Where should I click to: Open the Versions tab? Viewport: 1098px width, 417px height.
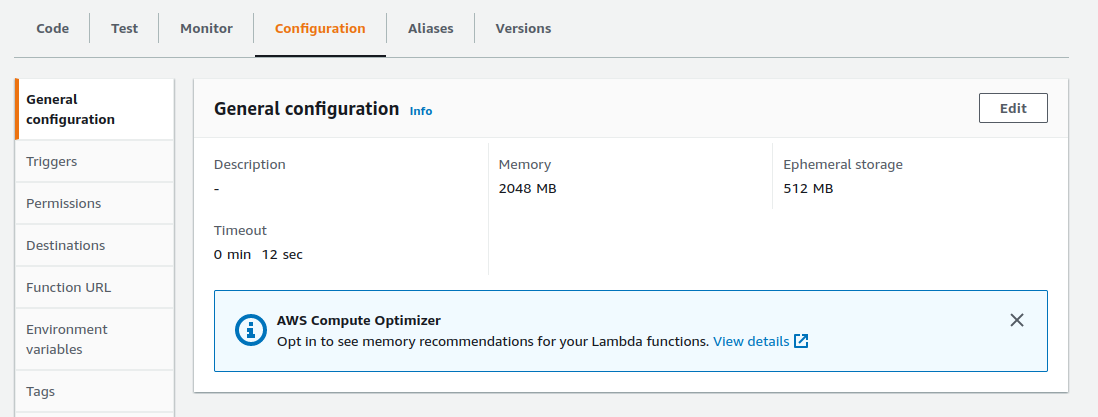[x=523, y=28]
